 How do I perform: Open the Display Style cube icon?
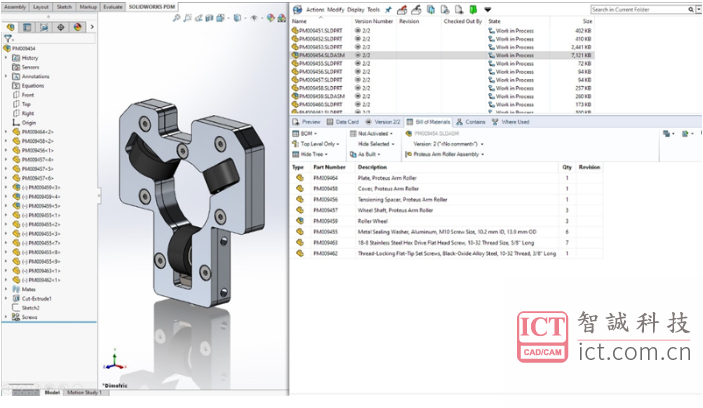237,18
